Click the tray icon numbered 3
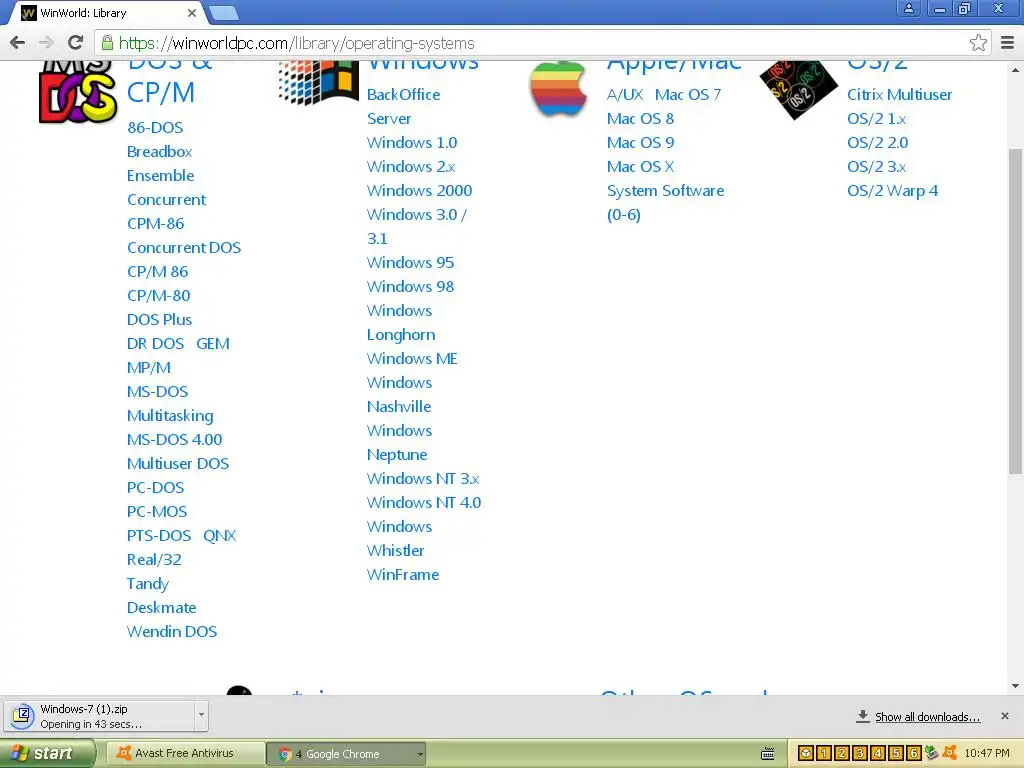The height and width of the screenshot is (768, 1024). click(x=860, y=754)
